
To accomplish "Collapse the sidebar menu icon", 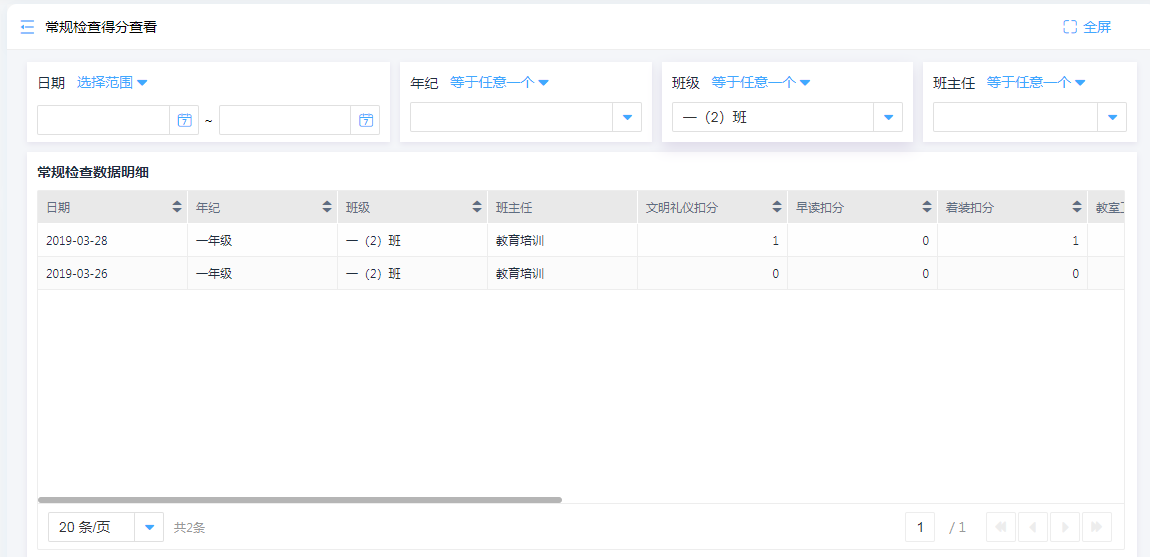I will (x=27, y=27).
